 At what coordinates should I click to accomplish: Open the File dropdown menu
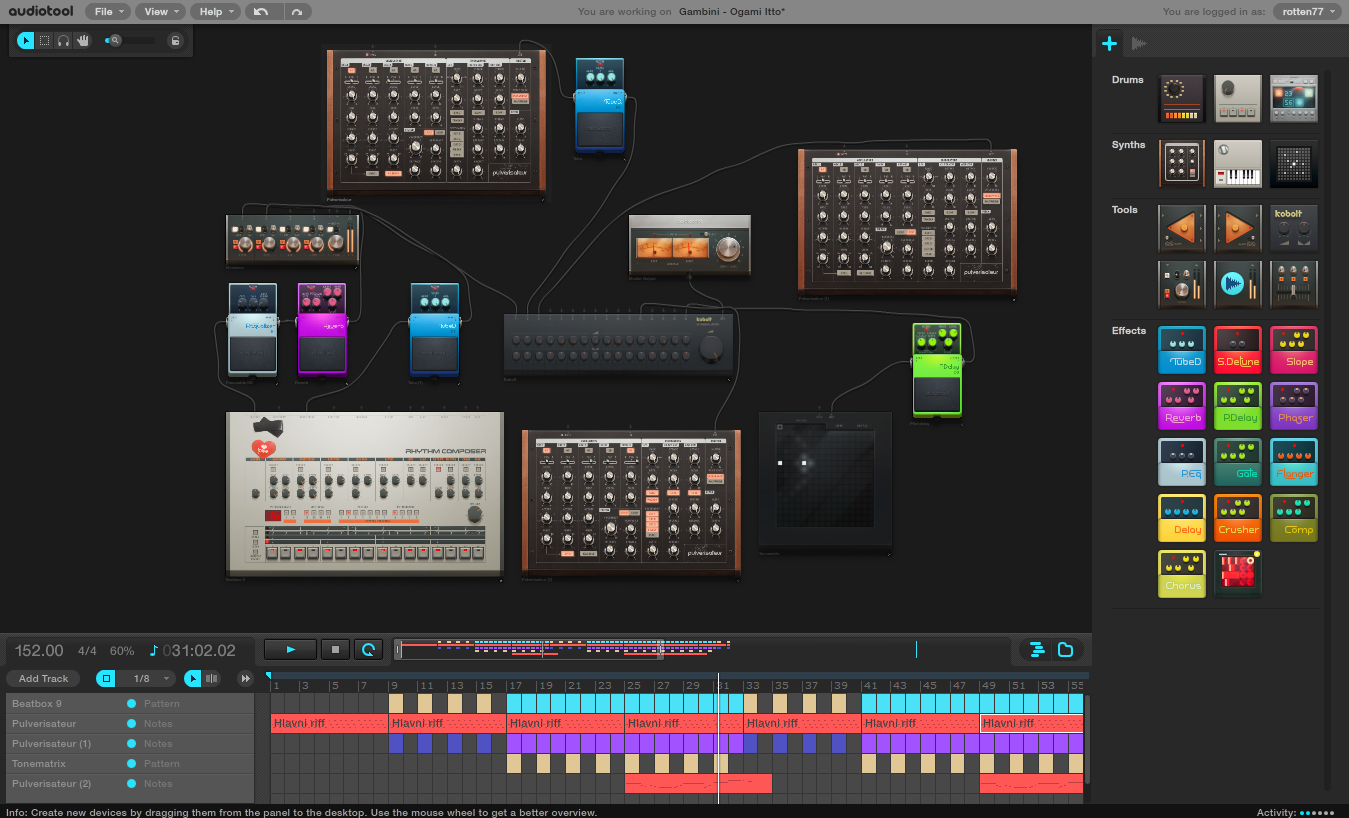click(x=108, y=12)
